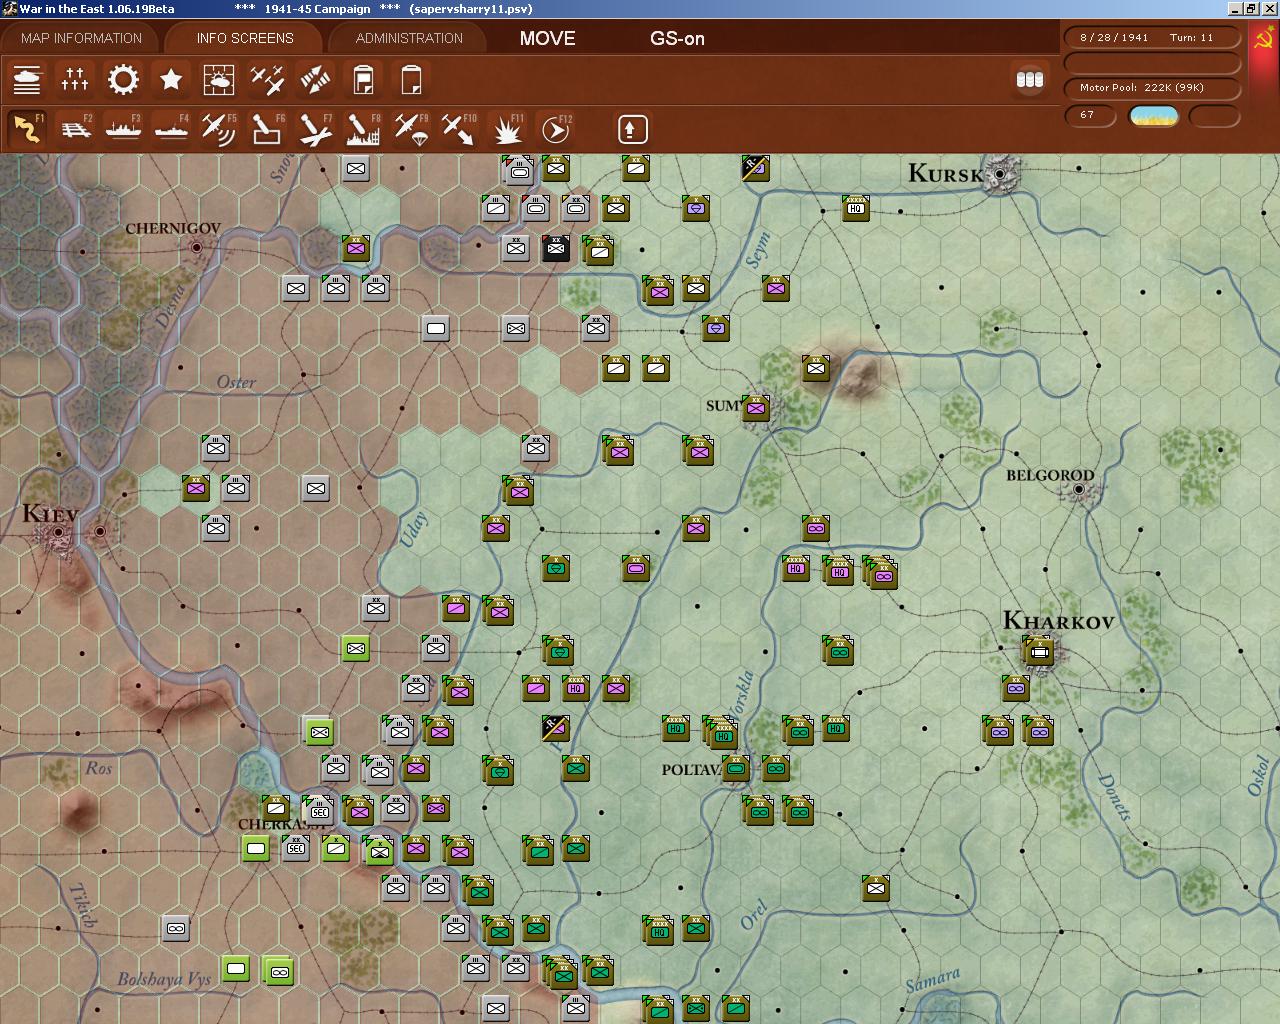Select the F6 bomb unit mode
The width and height of the screenshot is (1280, 1024).
pyautogui.click(x=267, y=129)
